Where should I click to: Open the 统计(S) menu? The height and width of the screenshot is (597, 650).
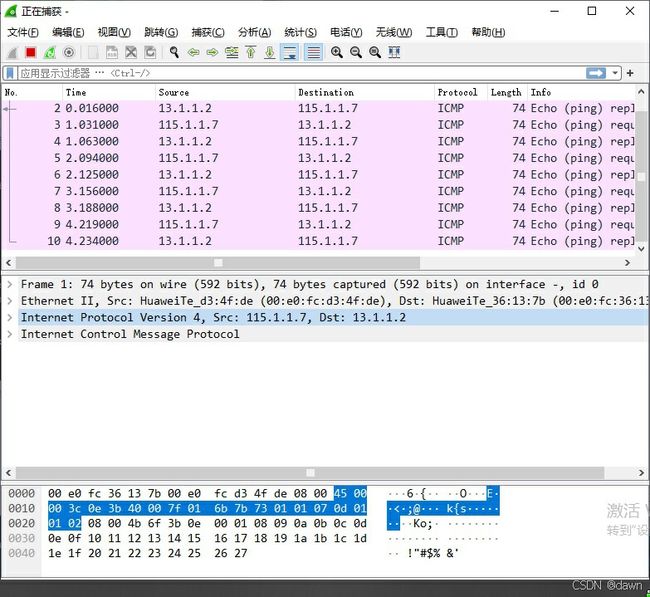point(301,32)
